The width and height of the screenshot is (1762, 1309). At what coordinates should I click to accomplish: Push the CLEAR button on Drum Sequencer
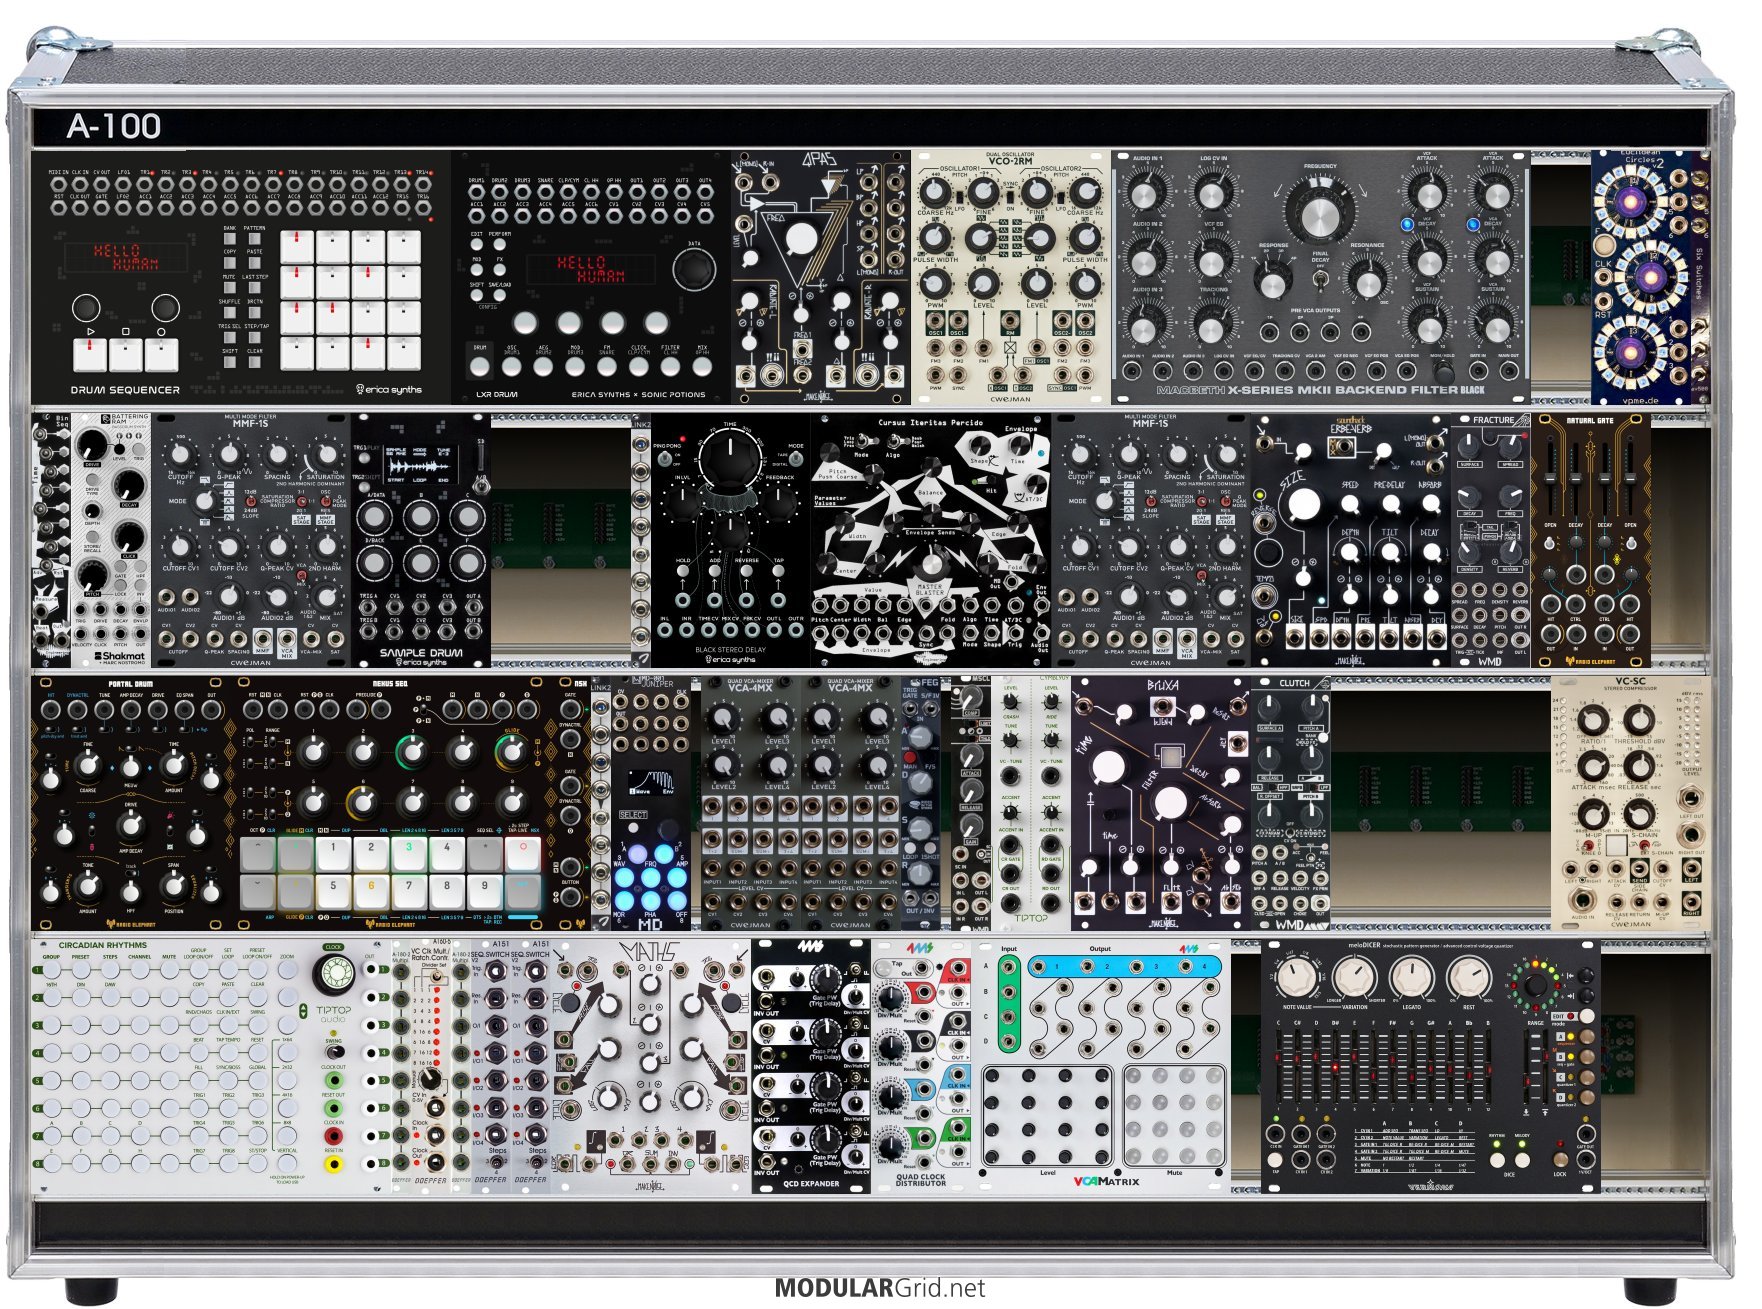[255, 362]
